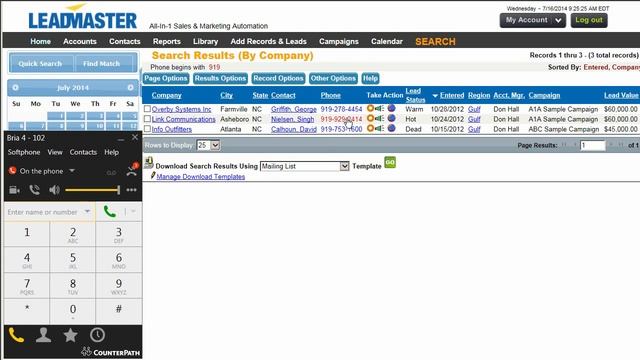Click the missed calls icon with red badge

tap(132, 169)
